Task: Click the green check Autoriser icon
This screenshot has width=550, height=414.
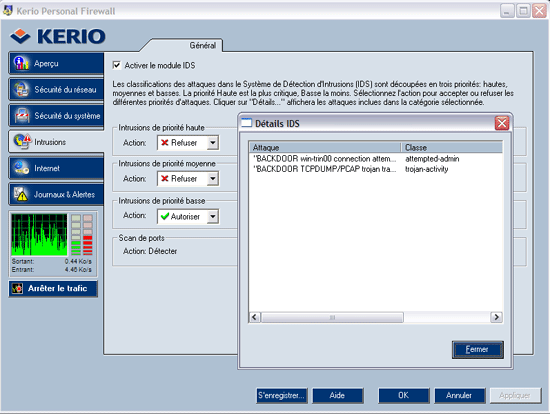Action: tap(165, 216)
